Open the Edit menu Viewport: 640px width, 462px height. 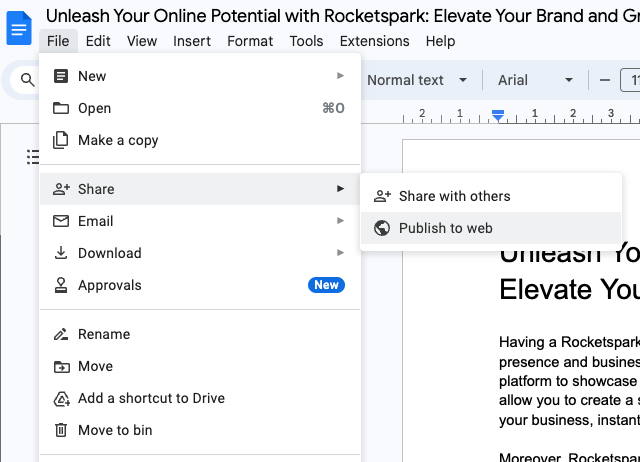(98, 41)
